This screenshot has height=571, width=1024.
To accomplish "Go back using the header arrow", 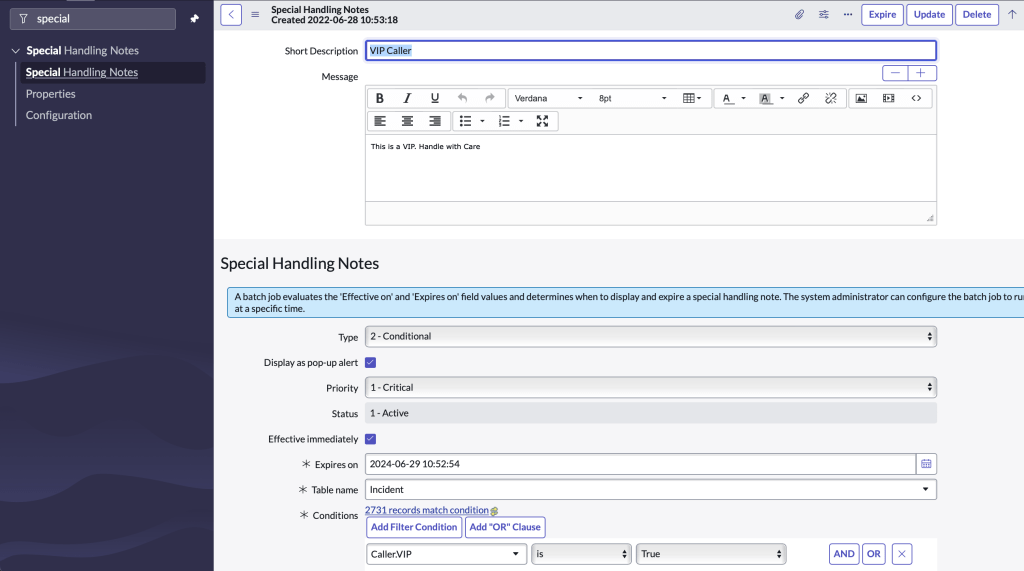I will coord(231,15).
